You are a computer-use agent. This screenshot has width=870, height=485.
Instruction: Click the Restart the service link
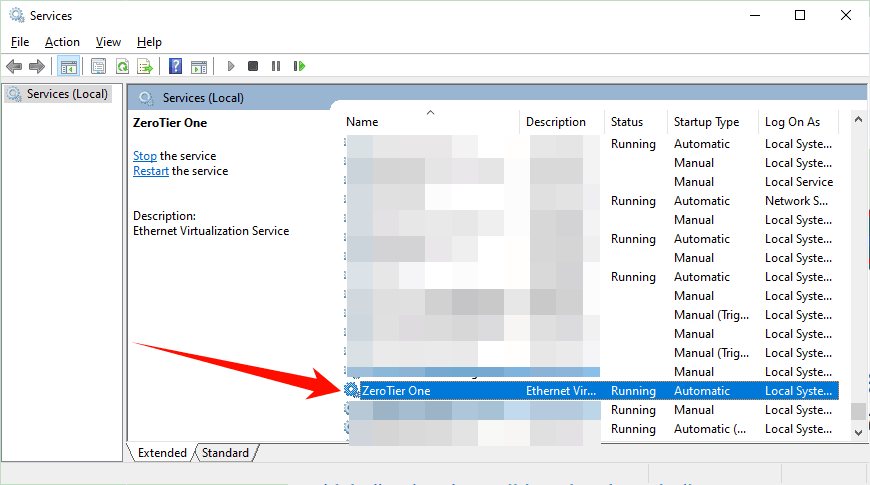[x=151, y=171]
